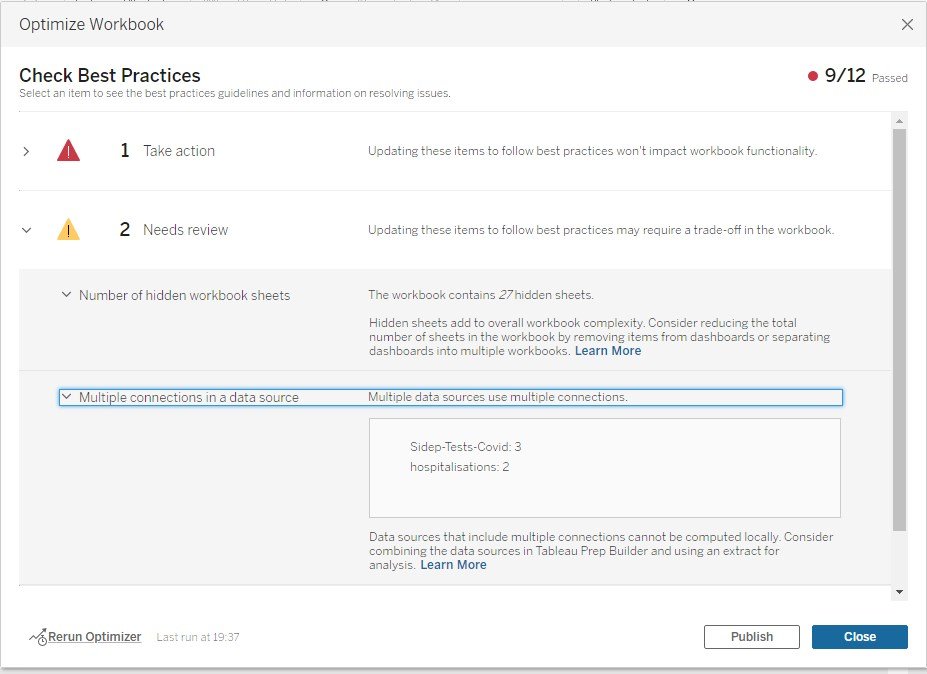The image size is (927, 674).
Task: Click the Last run at 19:37 text
Action: click(x=197, y=637)
